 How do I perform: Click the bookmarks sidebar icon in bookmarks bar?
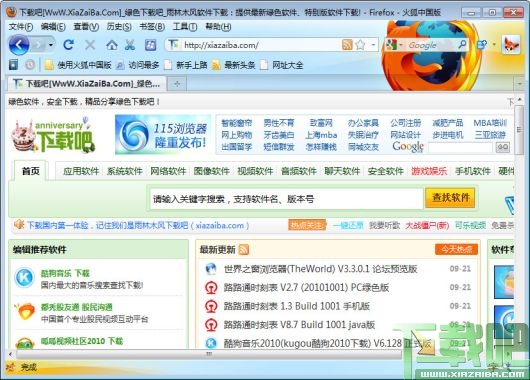tap(14, 65)
